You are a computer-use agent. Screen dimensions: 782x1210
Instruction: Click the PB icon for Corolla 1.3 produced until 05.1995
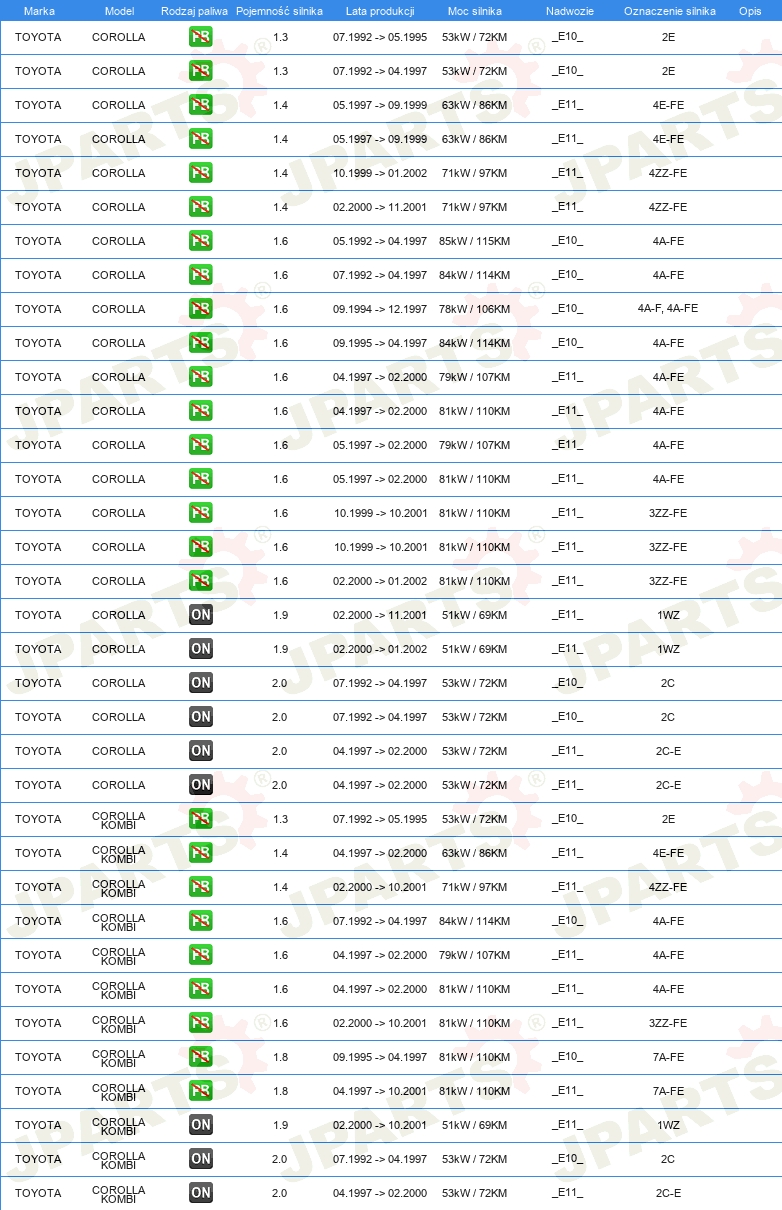pyautogui.click(x=200, y=37)
